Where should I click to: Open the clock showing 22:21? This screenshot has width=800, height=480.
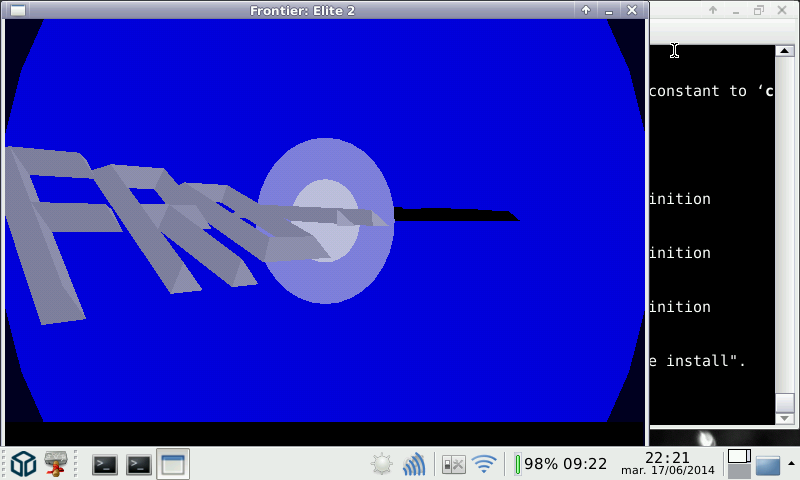[x=667, y=458]
